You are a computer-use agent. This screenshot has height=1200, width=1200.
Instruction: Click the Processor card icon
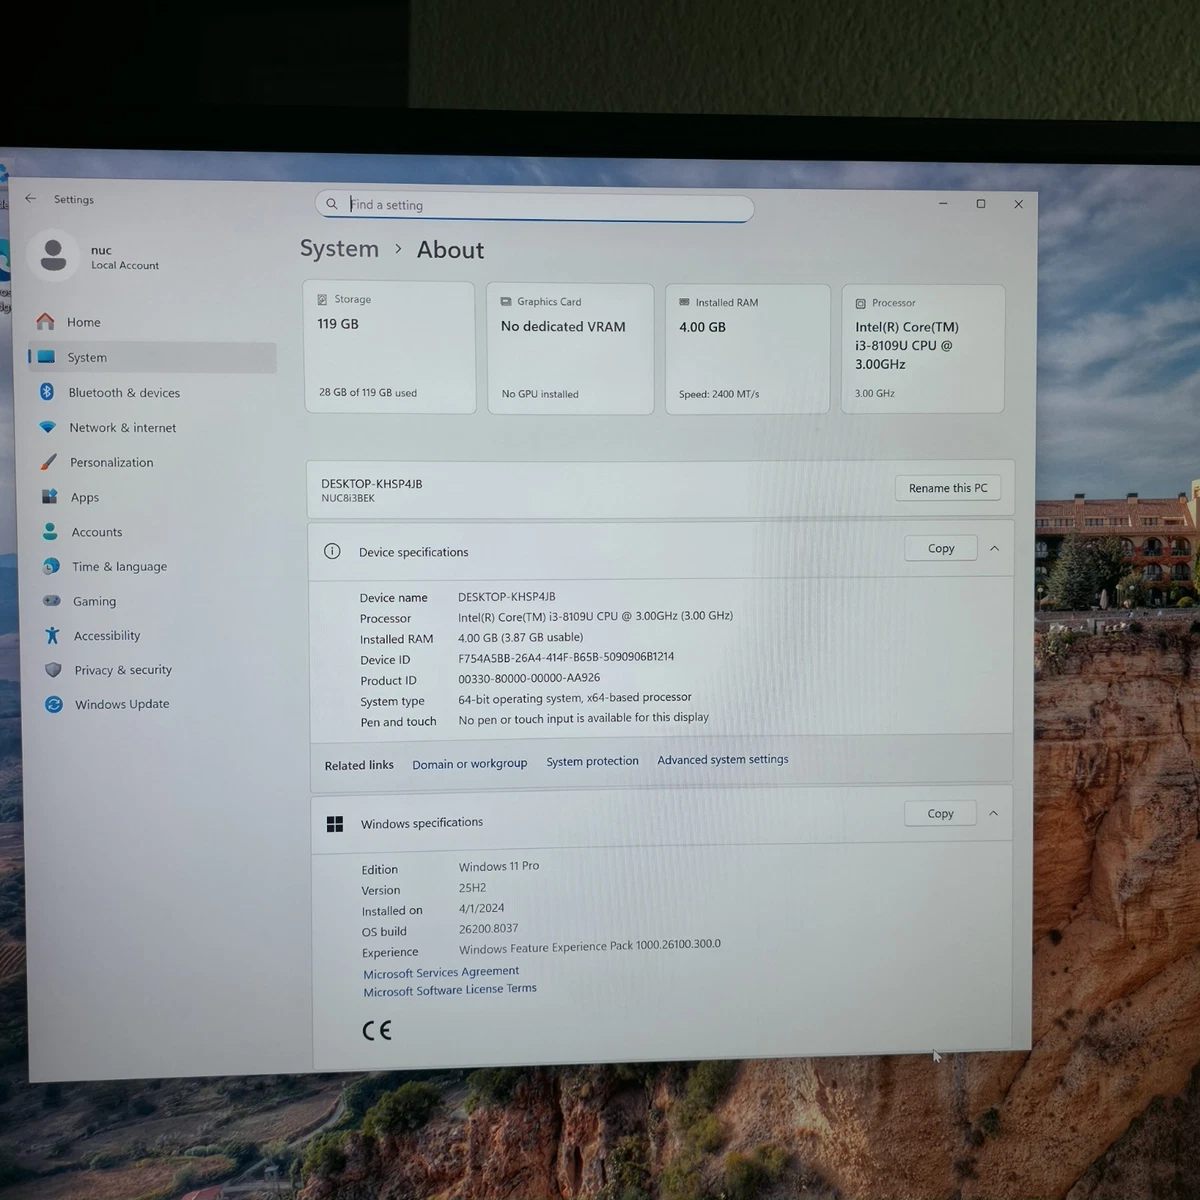[x=860, y=303]
